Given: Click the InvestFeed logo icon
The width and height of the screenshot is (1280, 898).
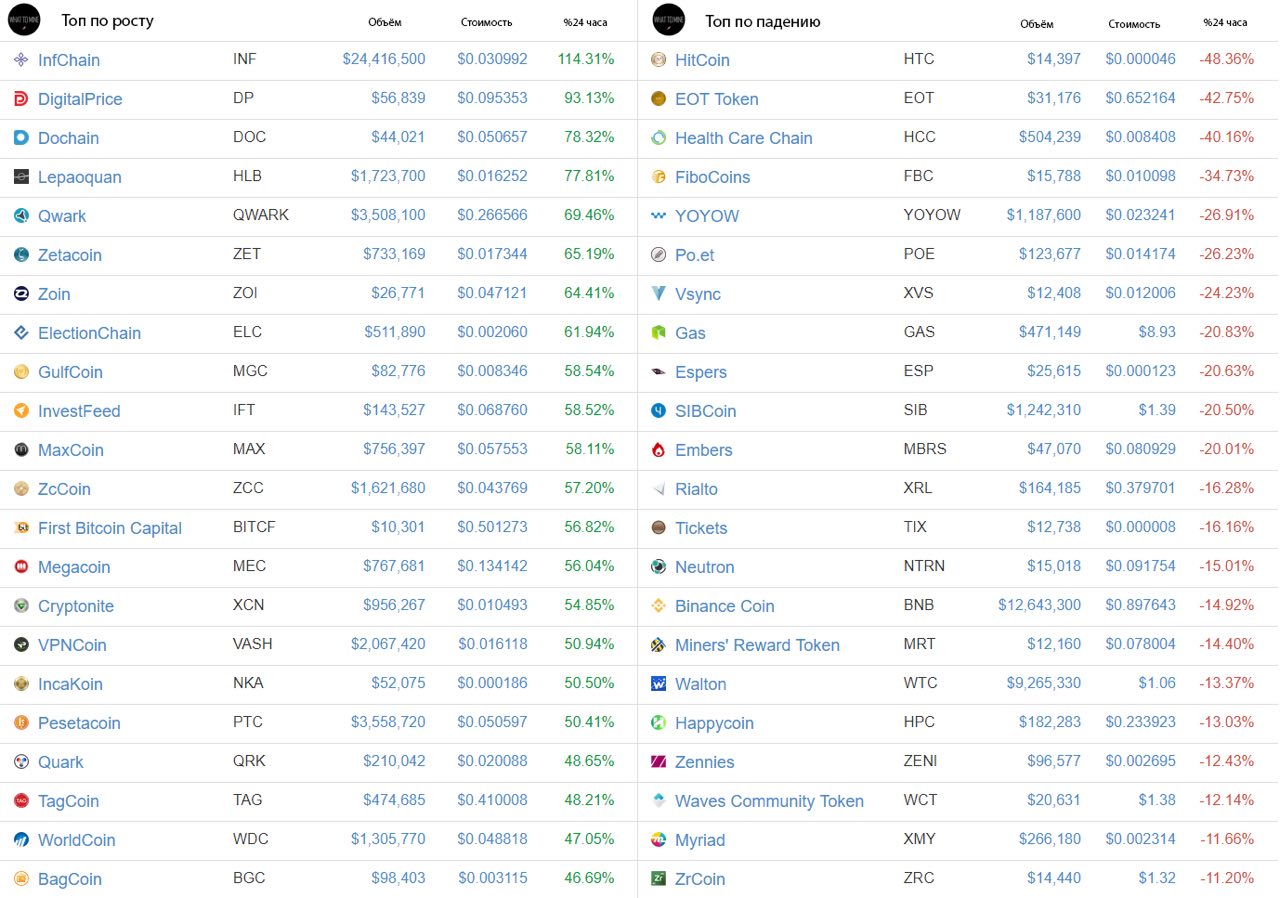Looking at the screenshot, I should click(x=21, y=411).
